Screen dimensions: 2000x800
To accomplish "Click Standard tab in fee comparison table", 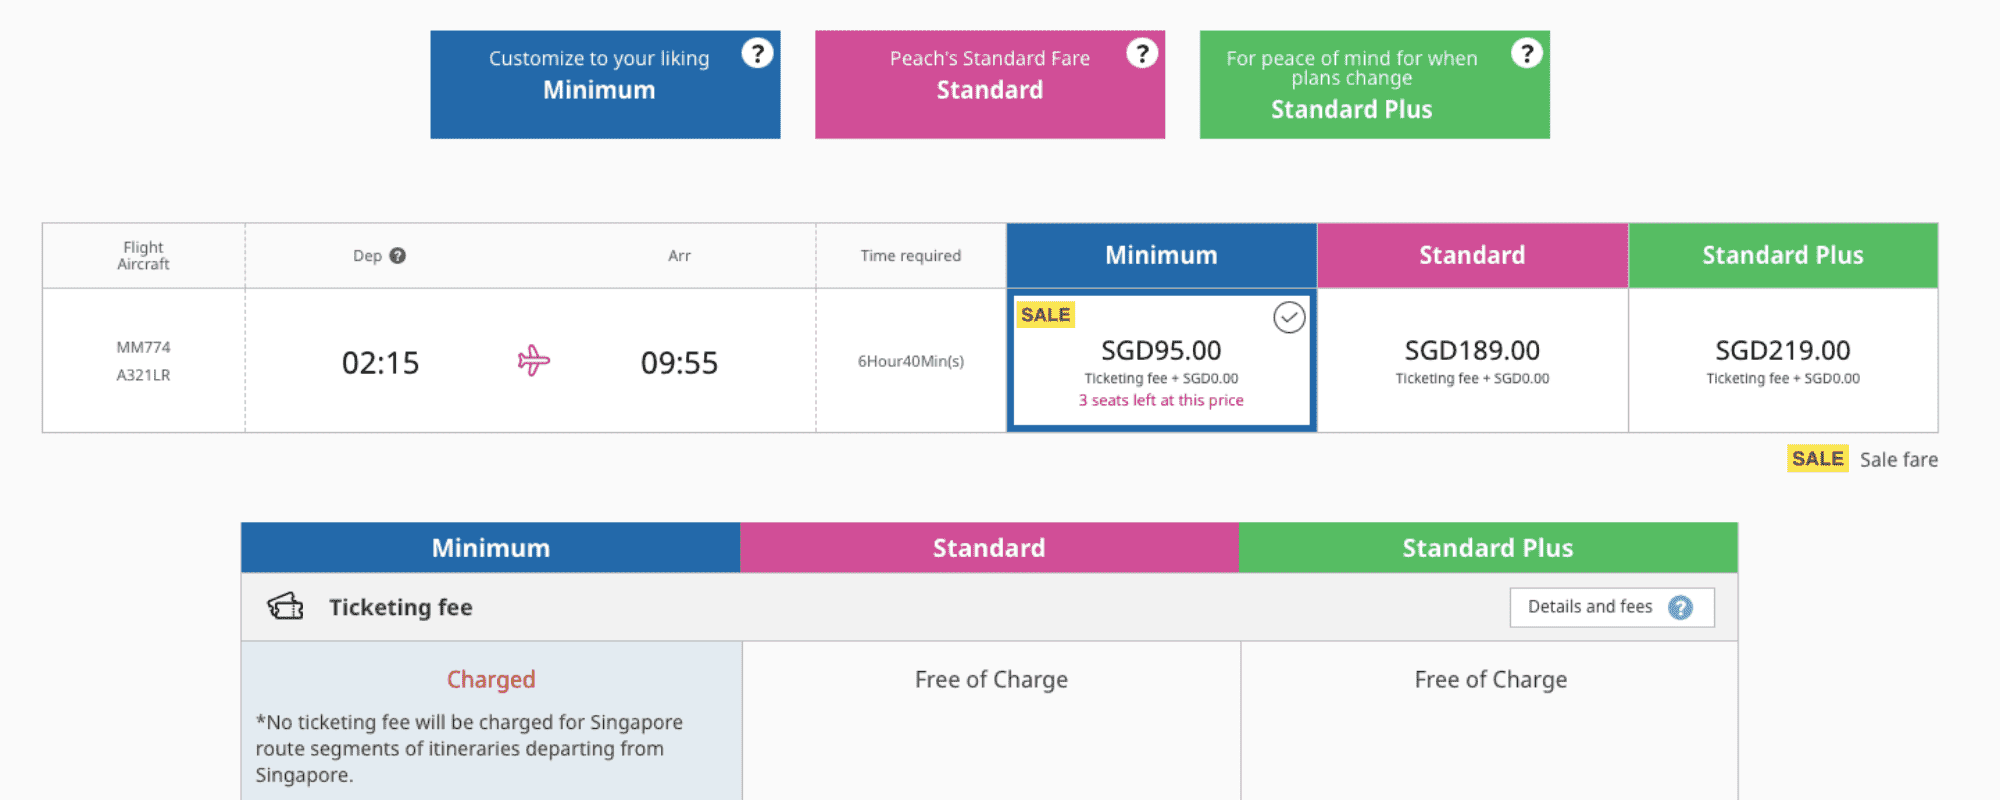I will (x=989, y=548).
